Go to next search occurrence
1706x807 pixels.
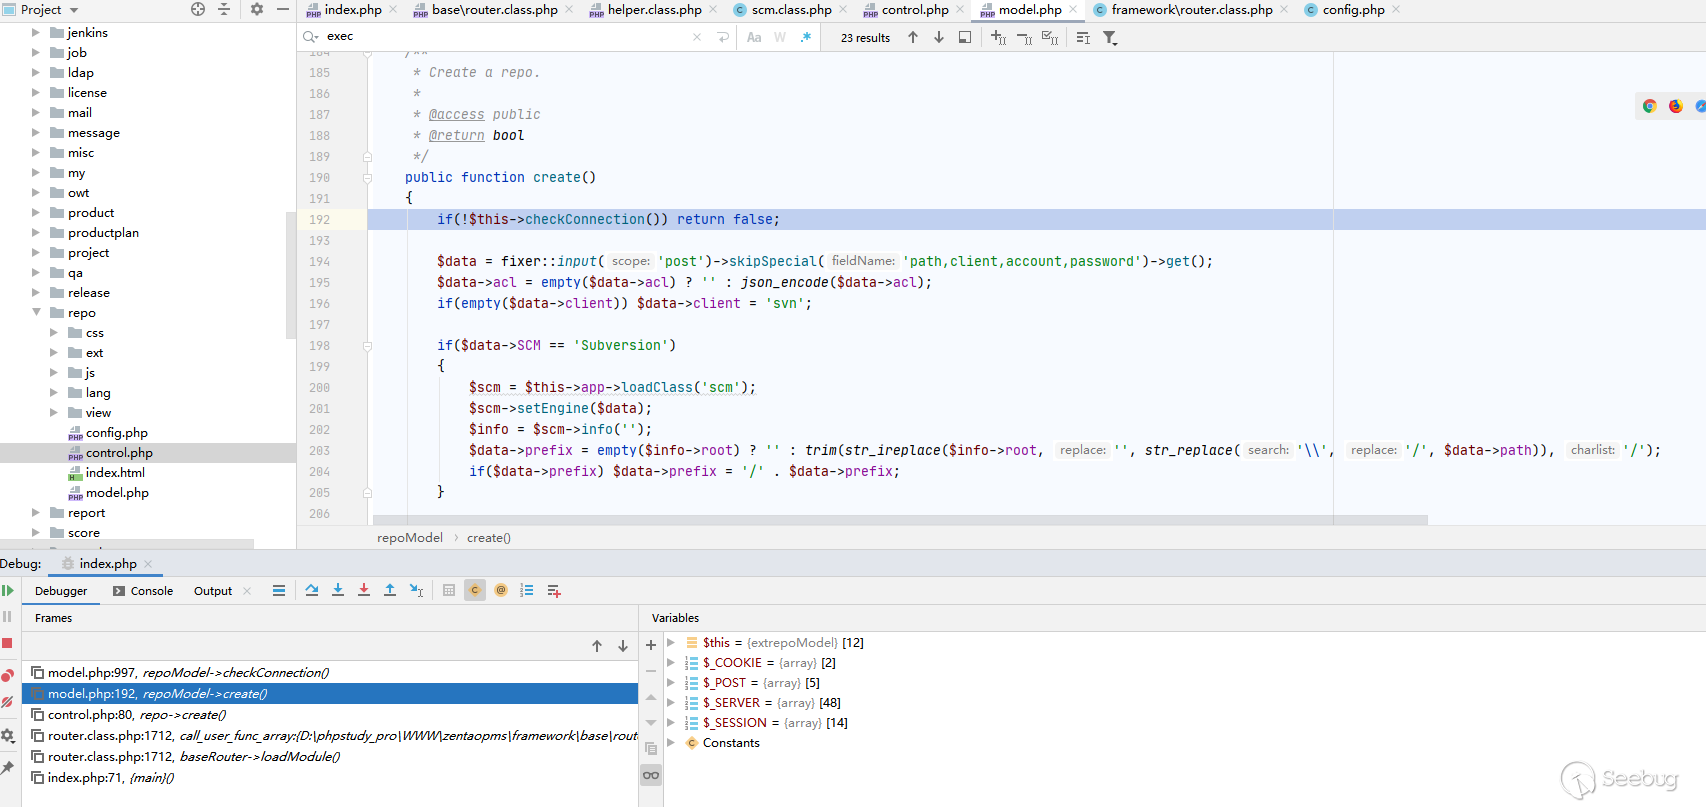939,38
